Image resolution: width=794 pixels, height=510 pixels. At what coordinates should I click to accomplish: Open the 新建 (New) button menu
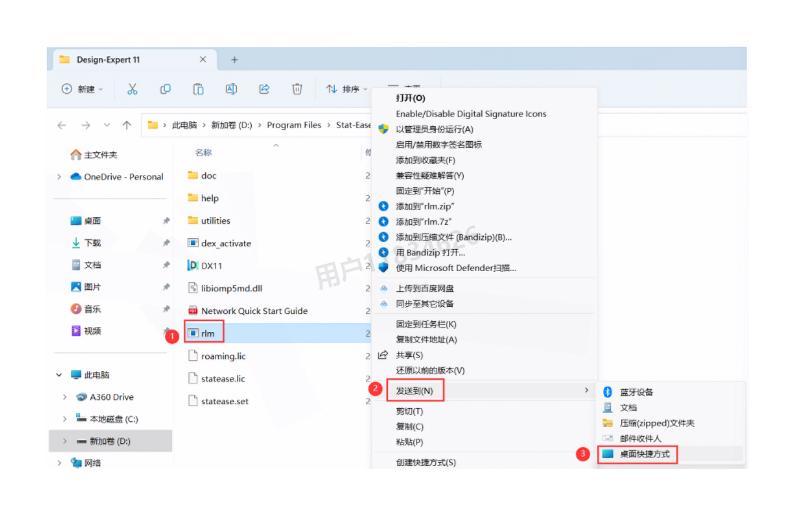[x=82, y=89]
